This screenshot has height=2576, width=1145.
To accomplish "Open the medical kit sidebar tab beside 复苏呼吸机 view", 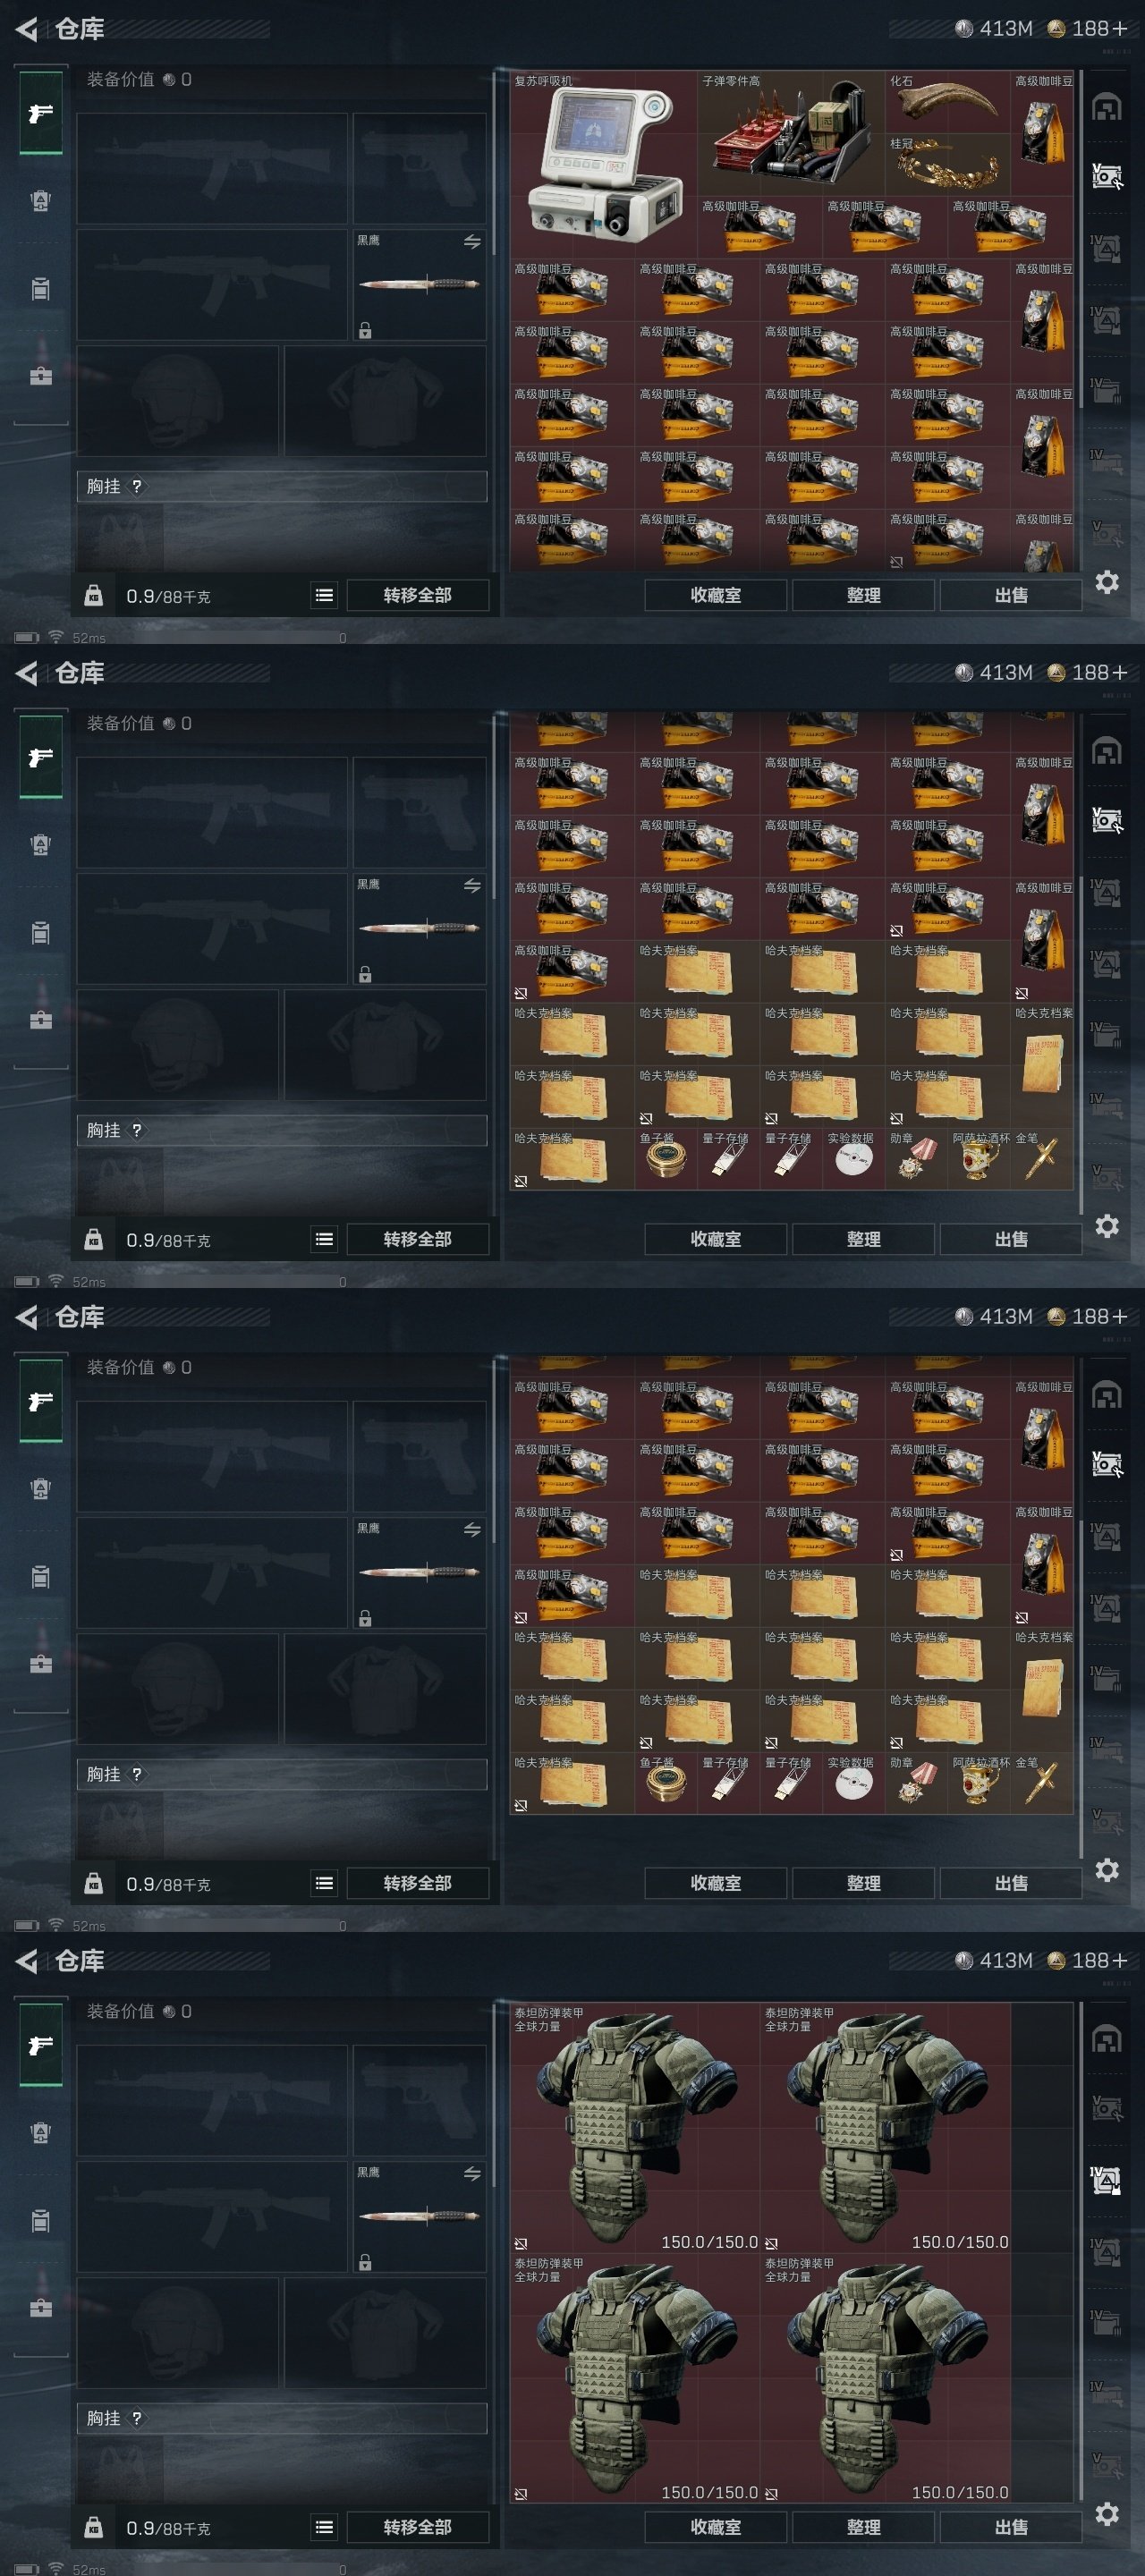I will [41, 376].
